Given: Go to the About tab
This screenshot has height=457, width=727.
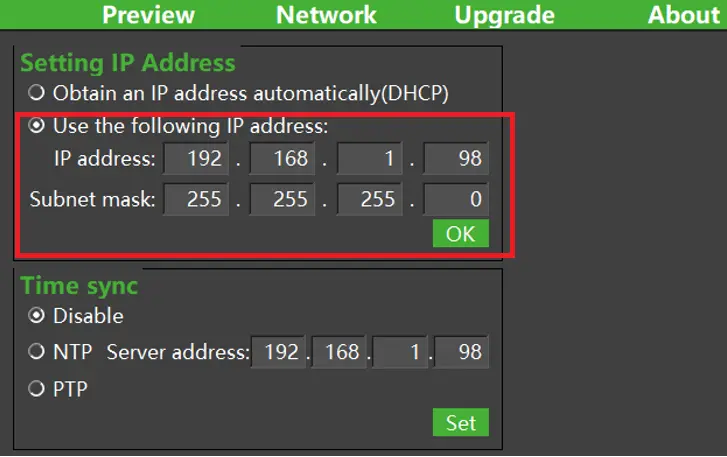Looking at the screenshot, I should (x=683, y=15).
